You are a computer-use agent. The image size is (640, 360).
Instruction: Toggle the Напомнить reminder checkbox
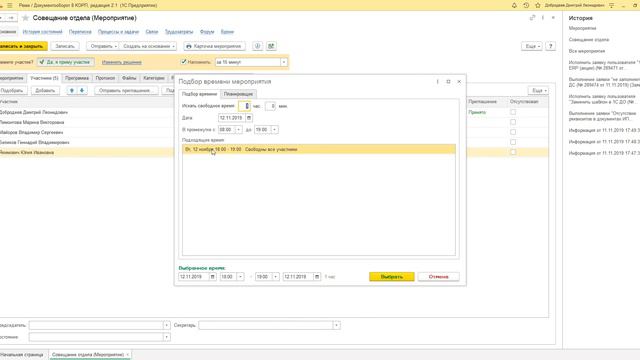click(184, 62)
